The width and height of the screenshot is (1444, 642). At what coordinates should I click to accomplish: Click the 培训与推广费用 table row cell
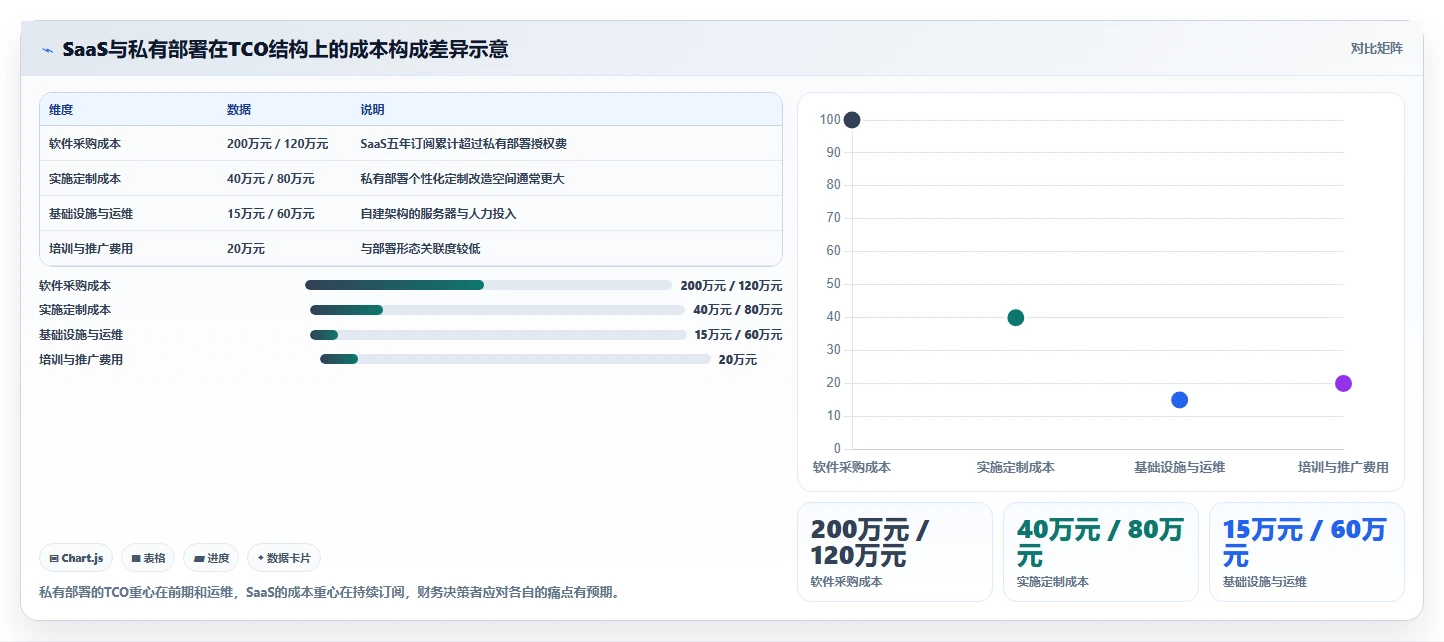pyautogui.click(x=91, y=249)
